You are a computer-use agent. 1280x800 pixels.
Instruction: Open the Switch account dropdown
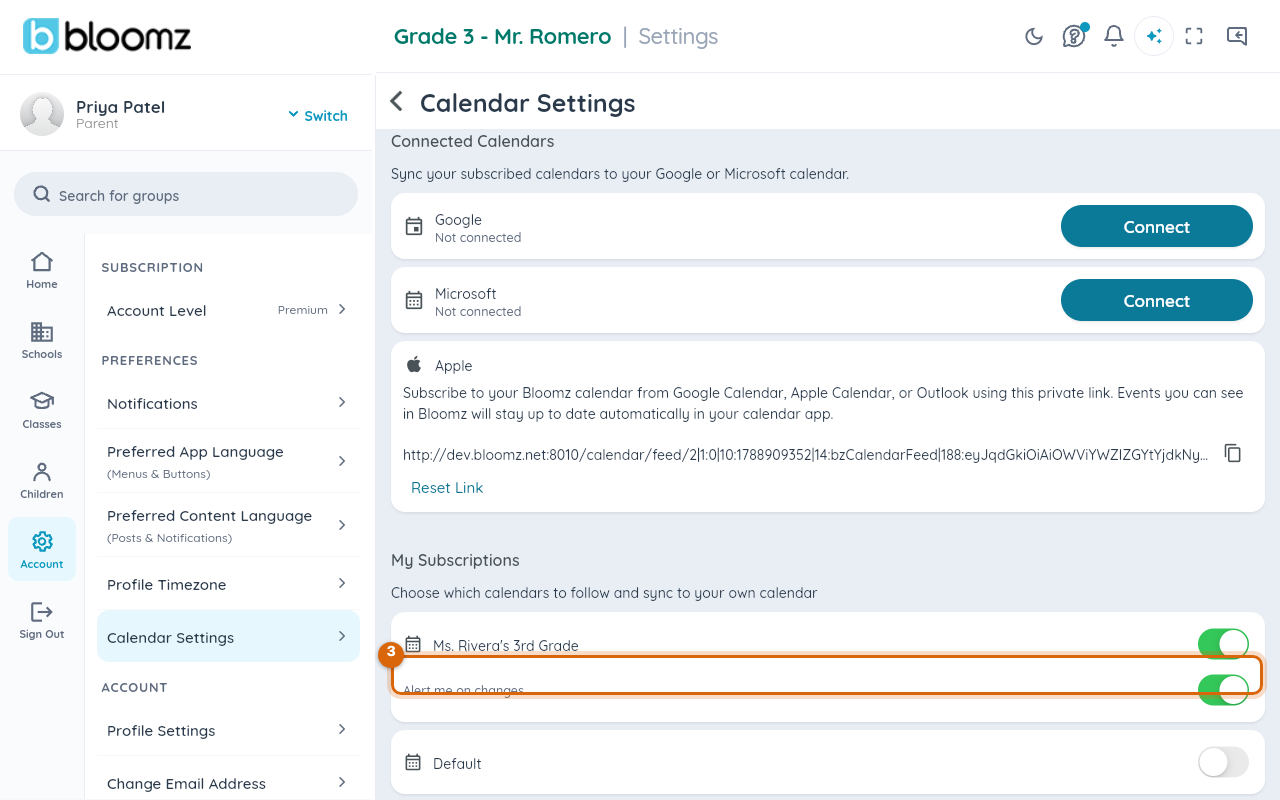point(318,115)
